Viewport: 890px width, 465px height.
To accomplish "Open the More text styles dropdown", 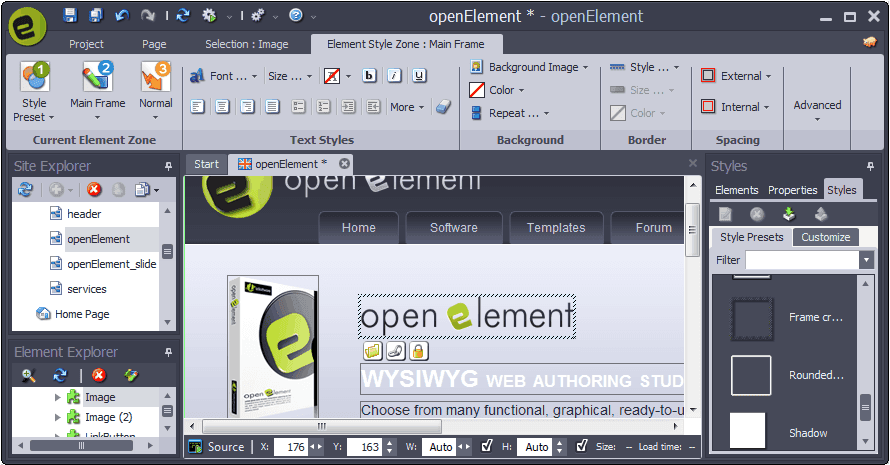I will pos(406,107).
